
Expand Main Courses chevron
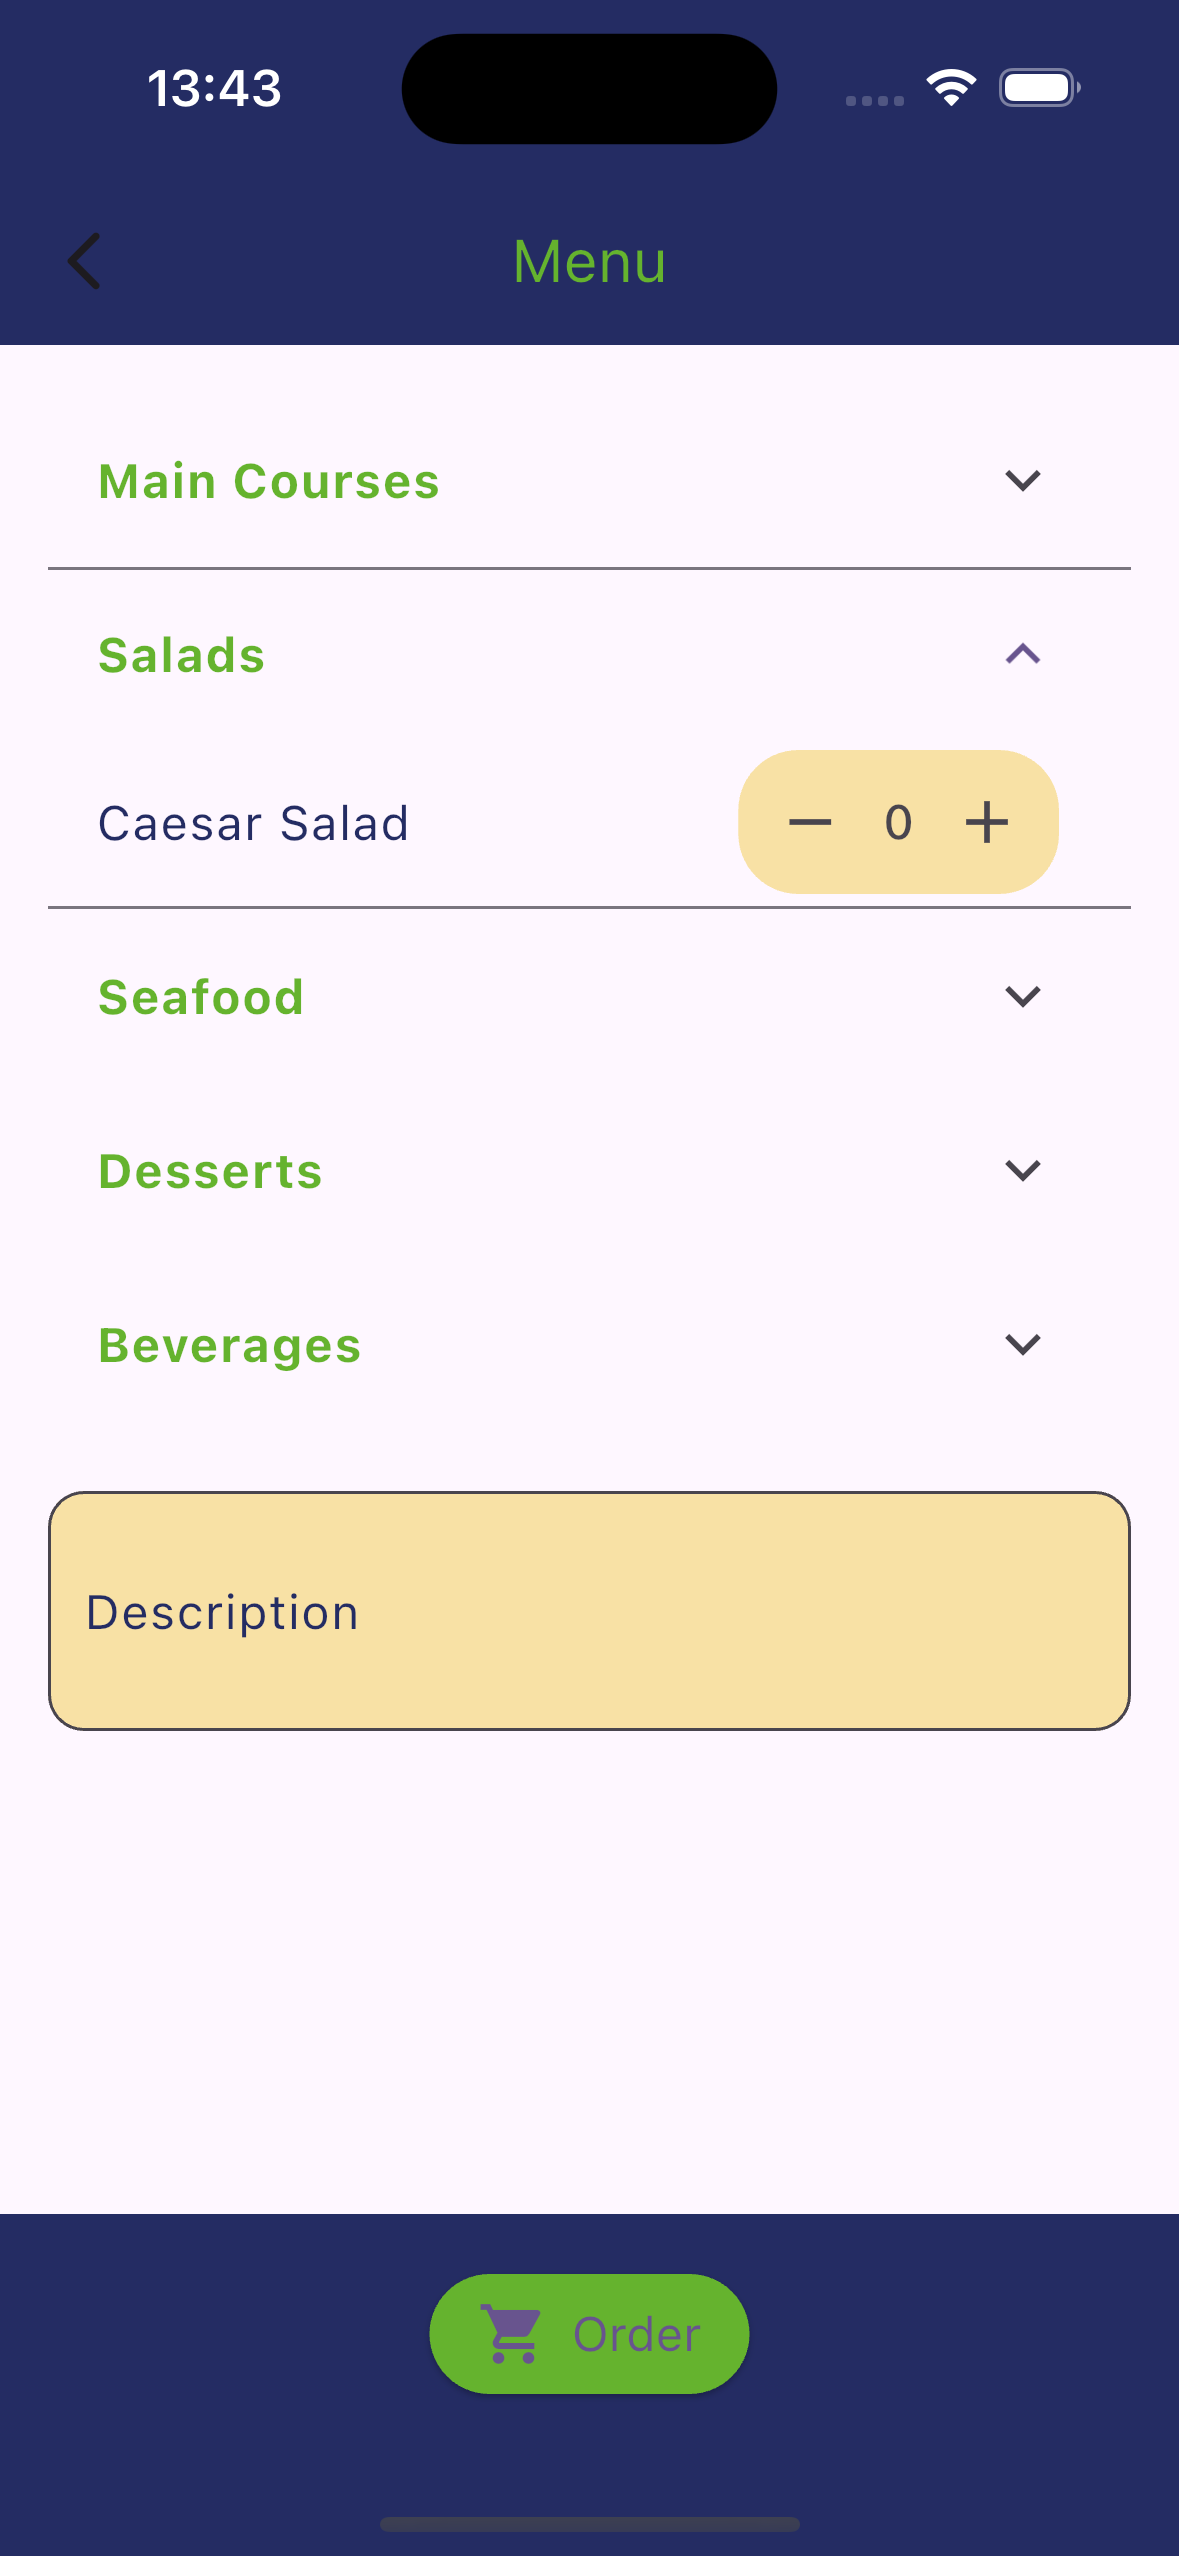coord(1022,481)
